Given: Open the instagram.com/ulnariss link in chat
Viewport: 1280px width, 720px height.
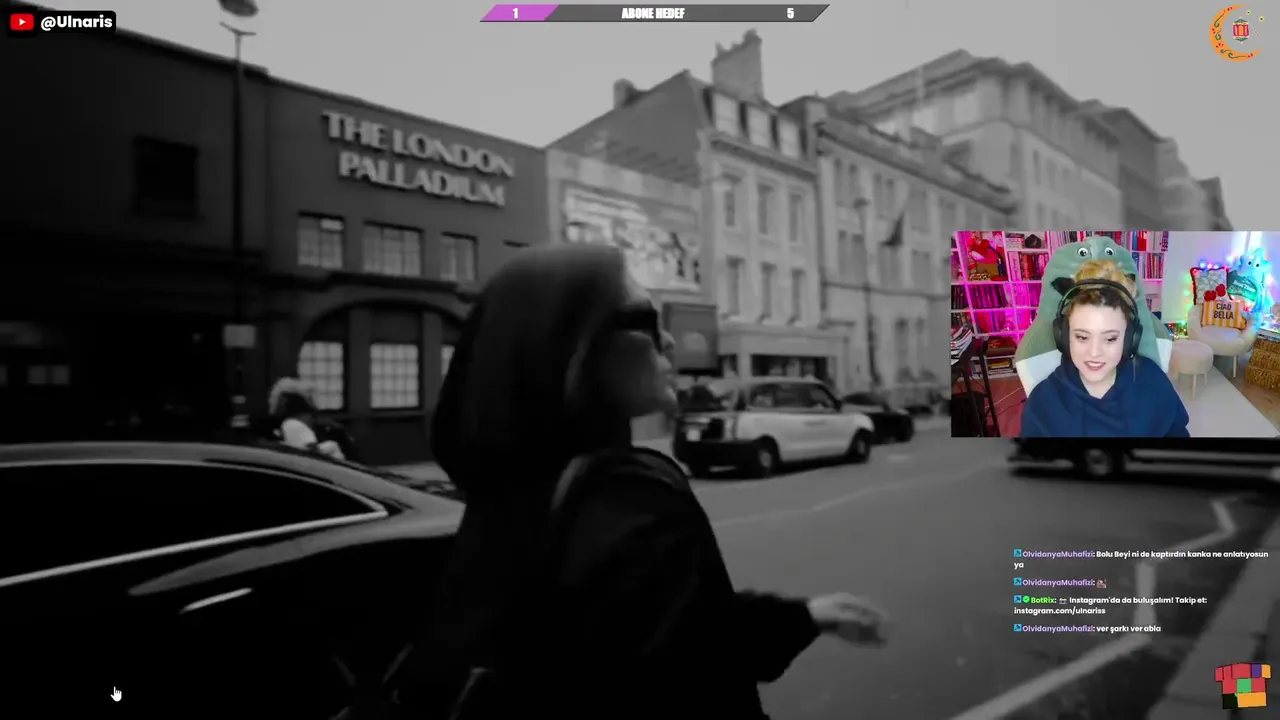Looking at the screenshot, I should coord(1059,610).
